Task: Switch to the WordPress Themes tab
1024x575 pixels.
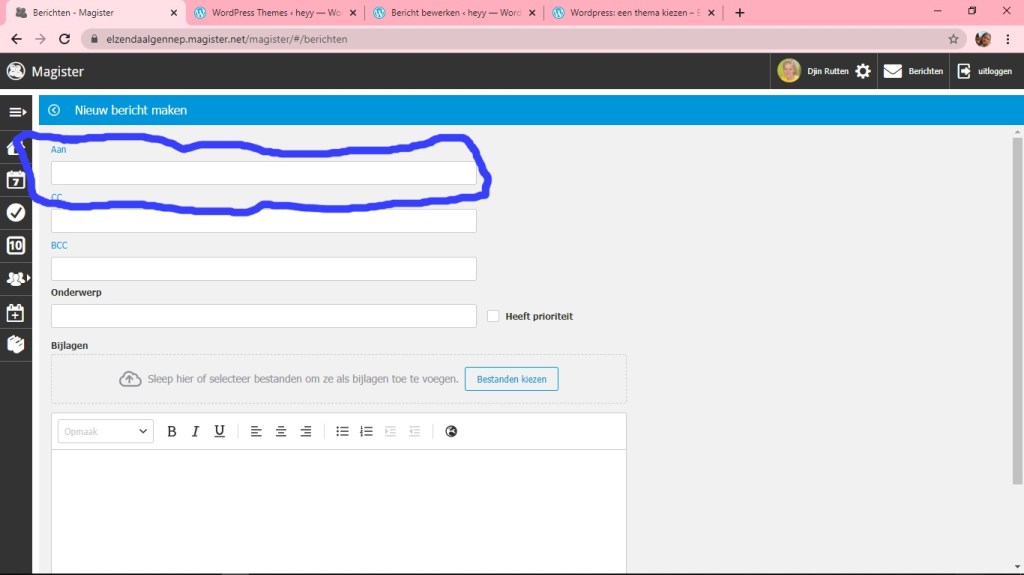Action: (270, 13)
